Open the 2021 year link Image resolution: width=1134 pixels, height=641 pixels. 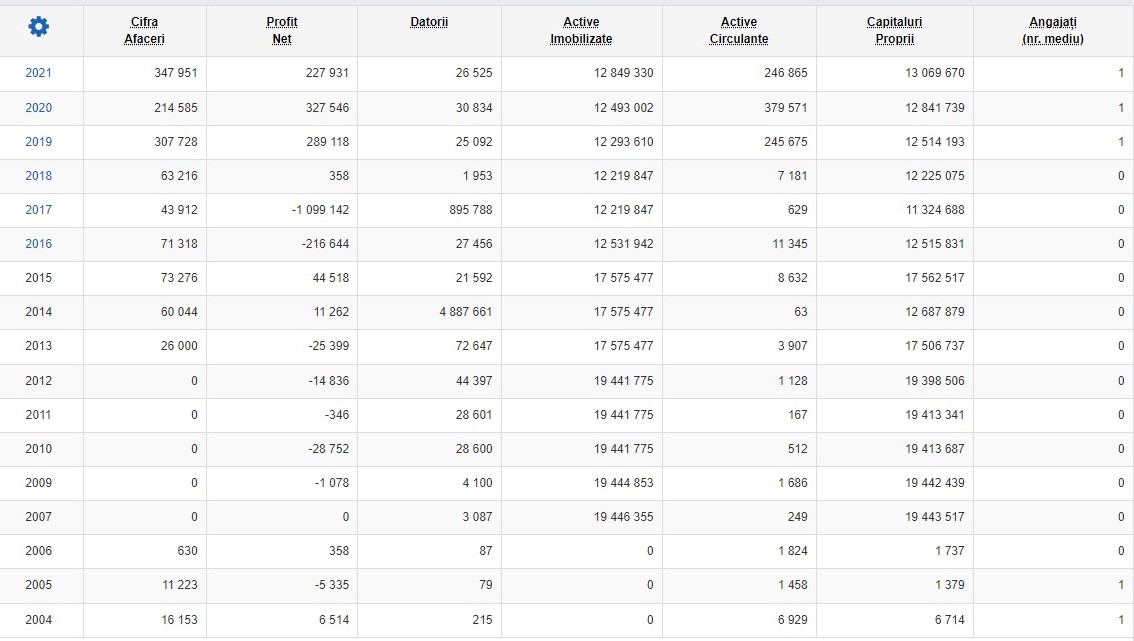pyautogui.click(x=38, y=73)
